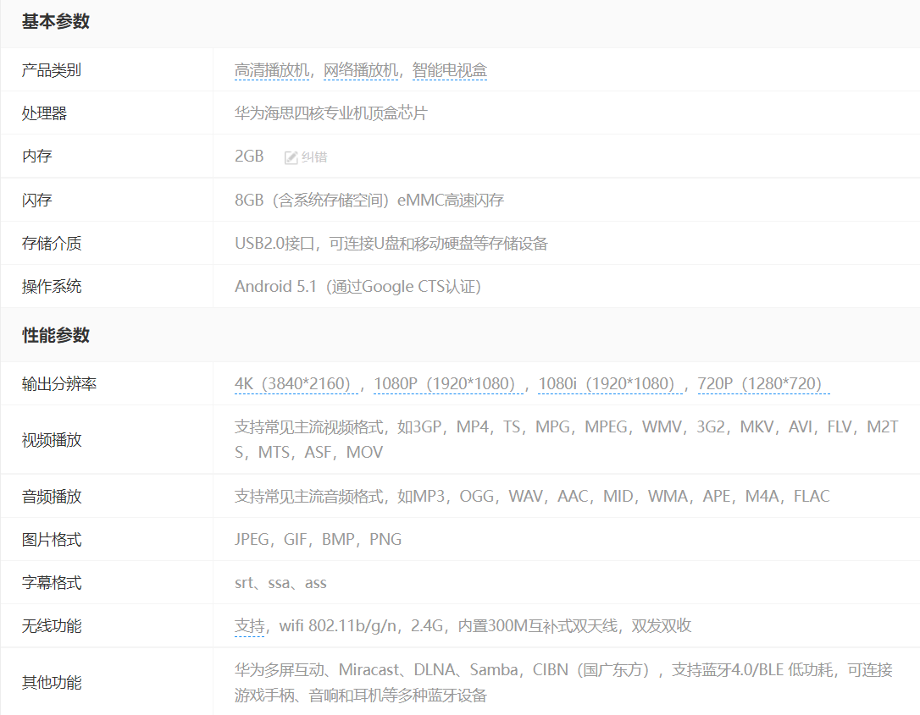The height and width of the screenshot is (715, 920).
Task: Click the 音频播放 row label
Action: [x=52, y=496]
